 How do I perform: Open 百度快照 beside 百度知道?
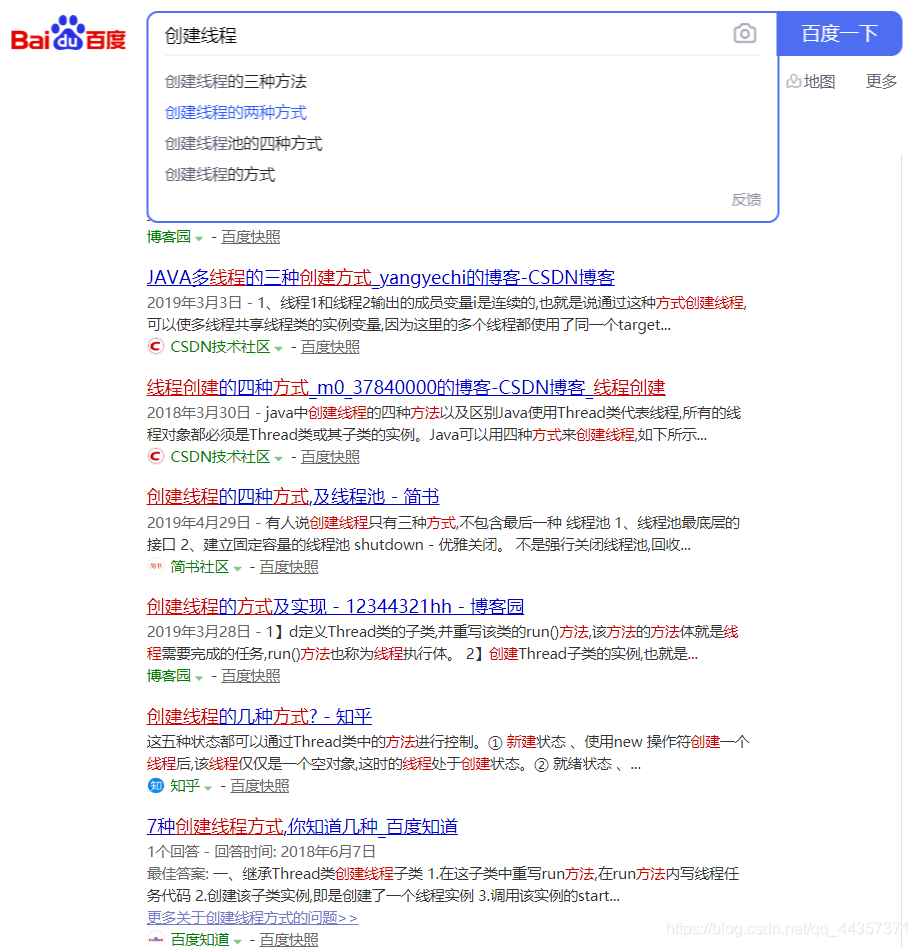click(x=289, y=939)
